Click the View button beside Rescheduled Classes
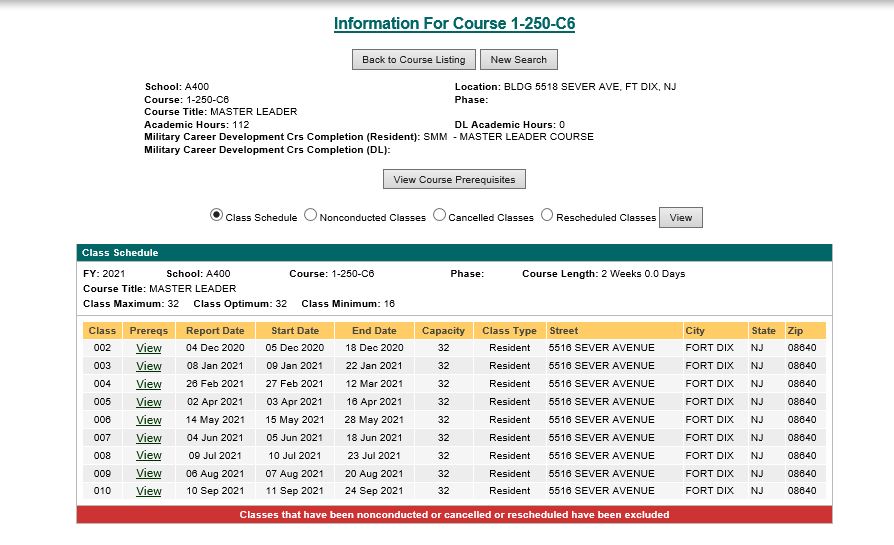894x545 pixels. point(681,218)
